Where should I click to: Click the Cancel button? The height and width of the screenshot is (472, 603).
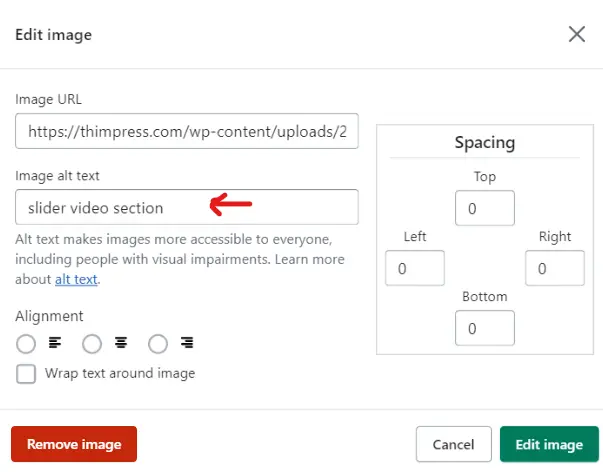click(x=453, y=444)
